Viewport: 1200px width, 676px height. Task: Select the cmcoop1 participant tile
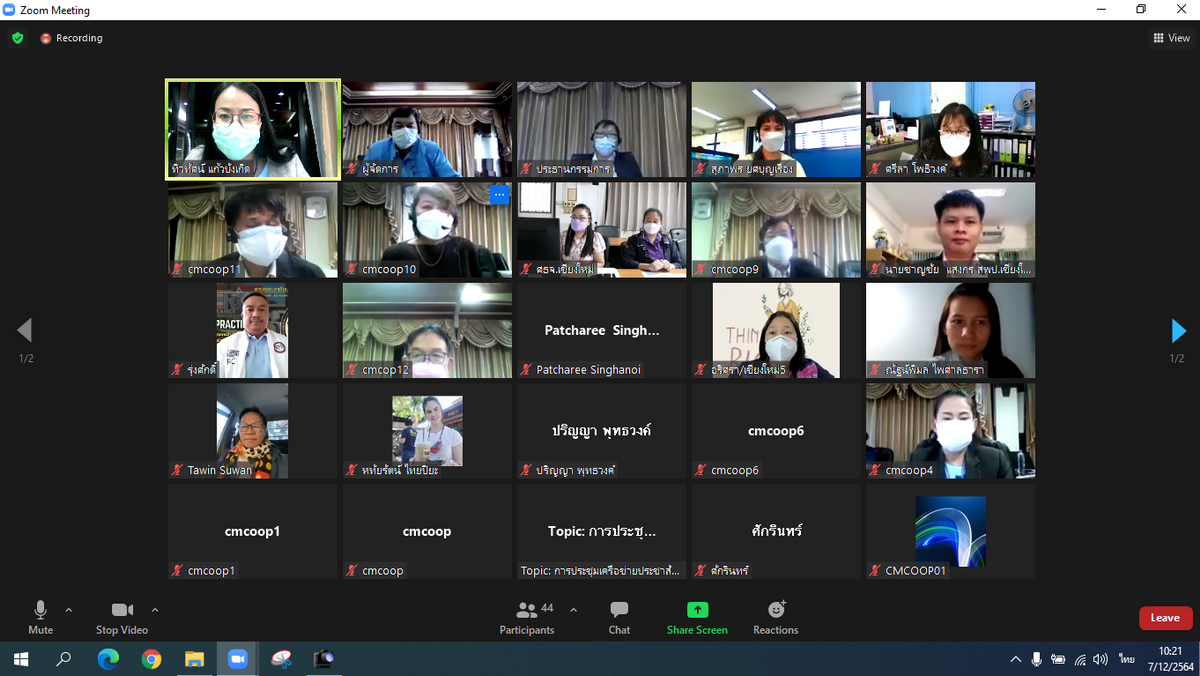(253, 531)
